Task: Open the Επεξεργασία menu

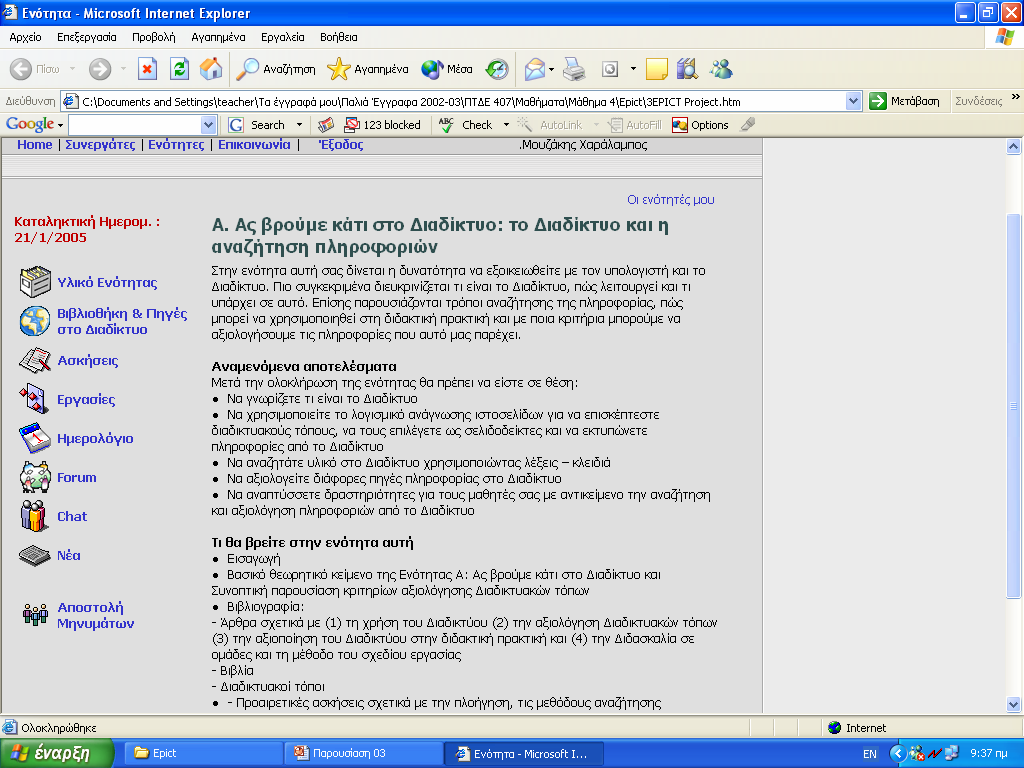Action: click(x=87, y=37)
